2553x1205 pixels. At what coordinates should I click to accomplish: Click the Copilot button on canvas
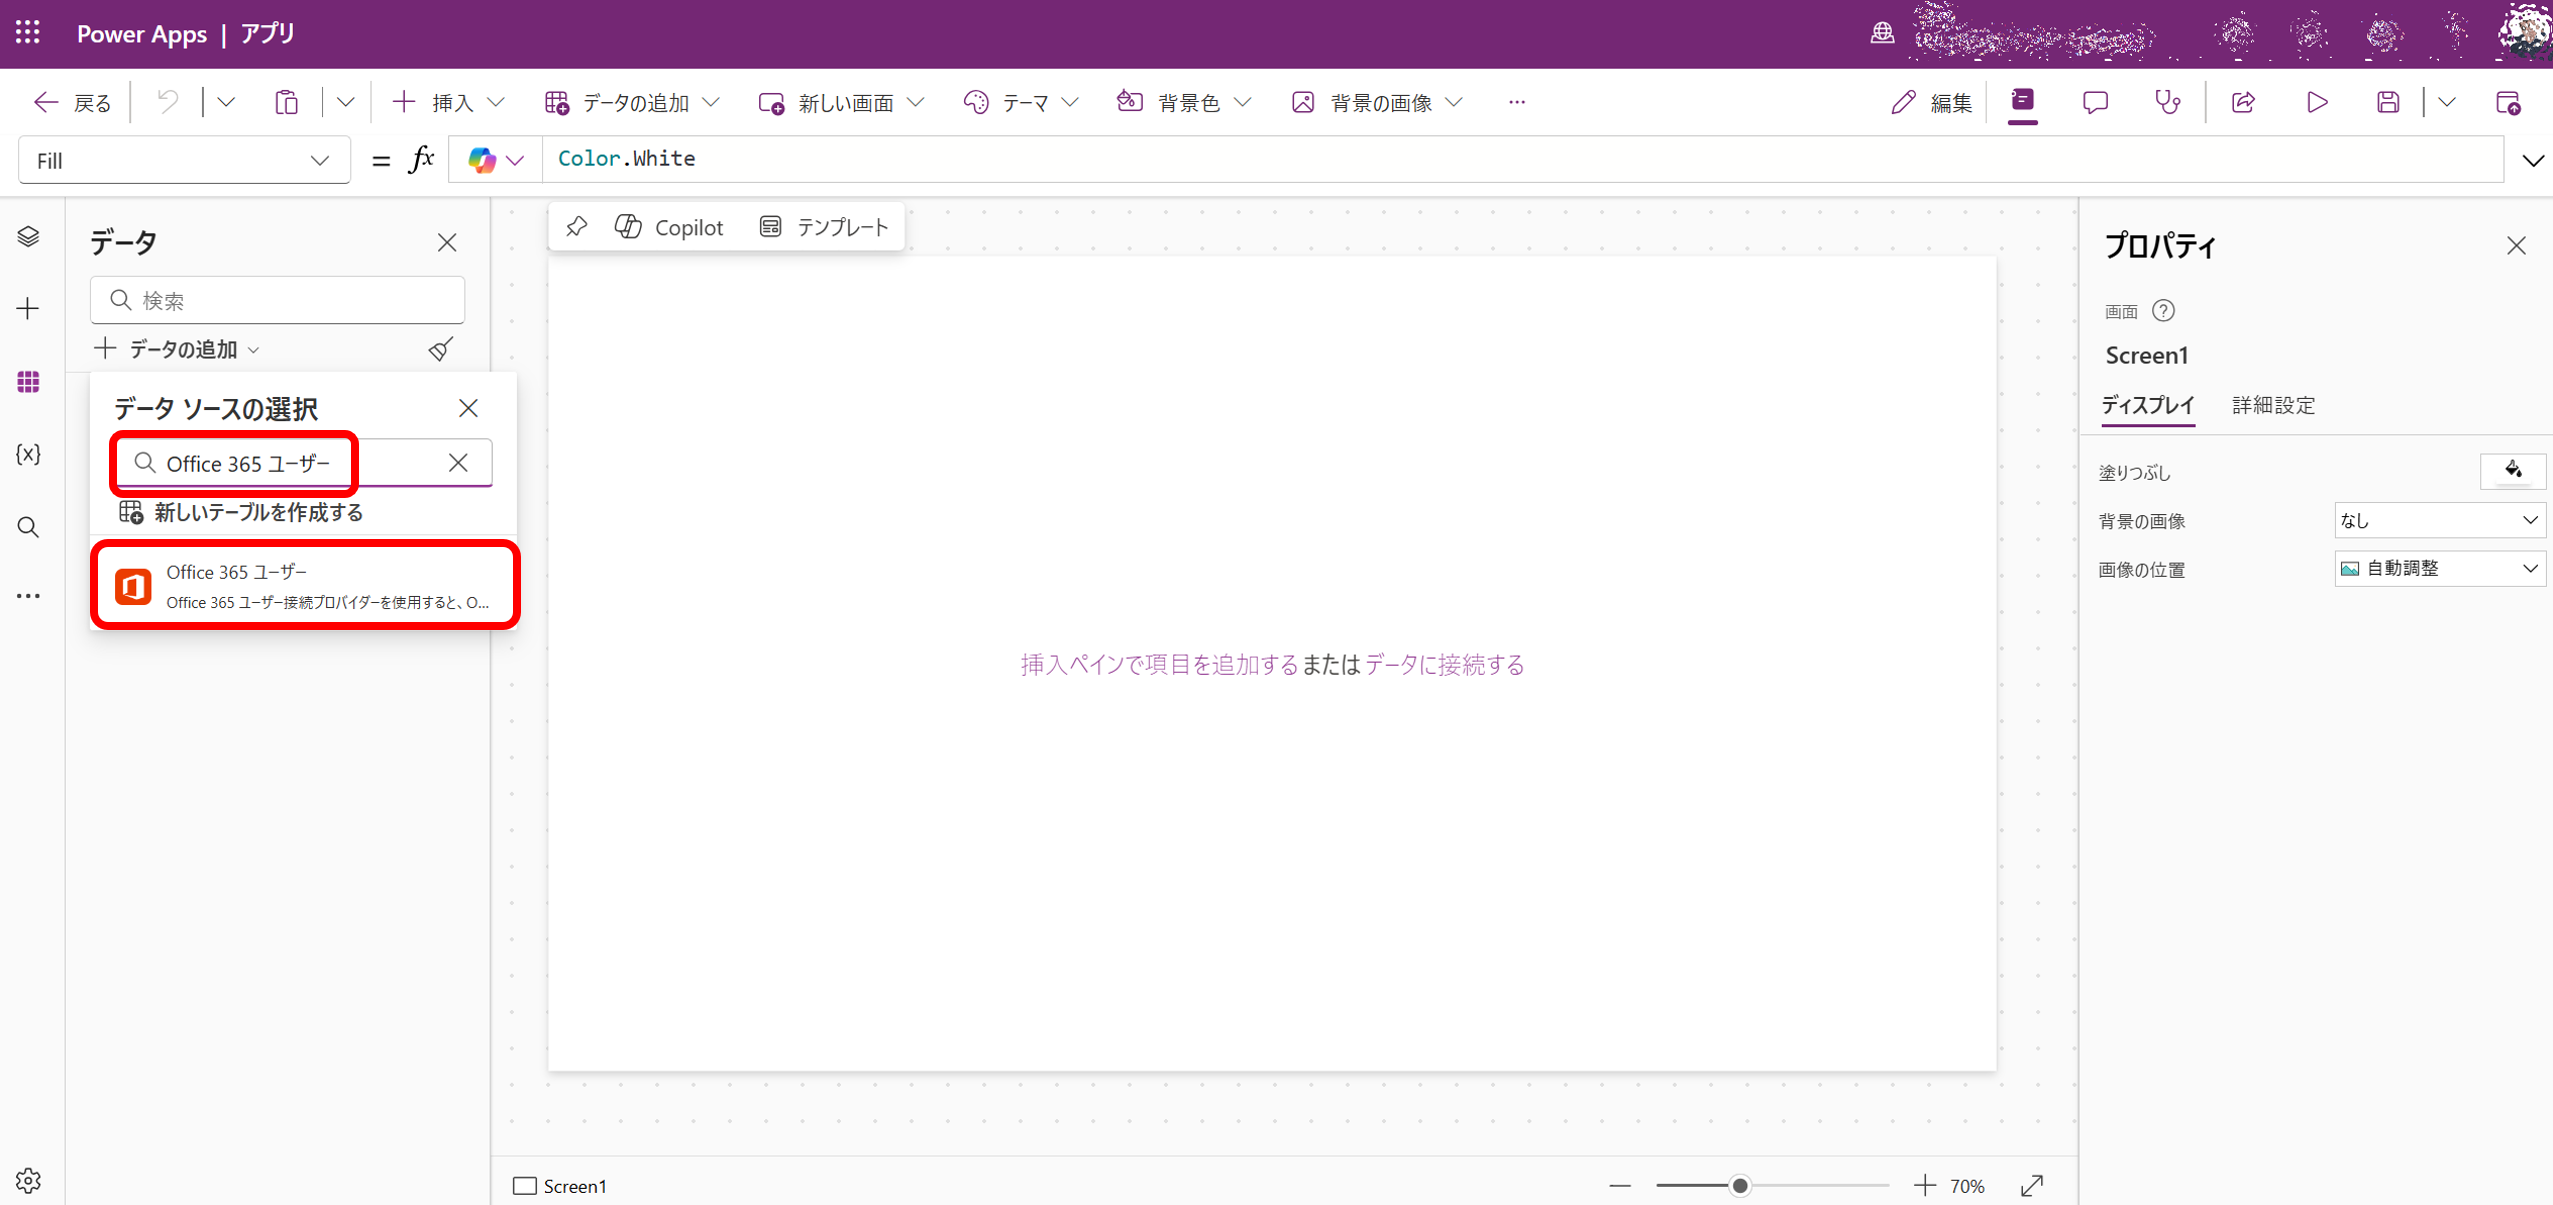pos(669,227)
